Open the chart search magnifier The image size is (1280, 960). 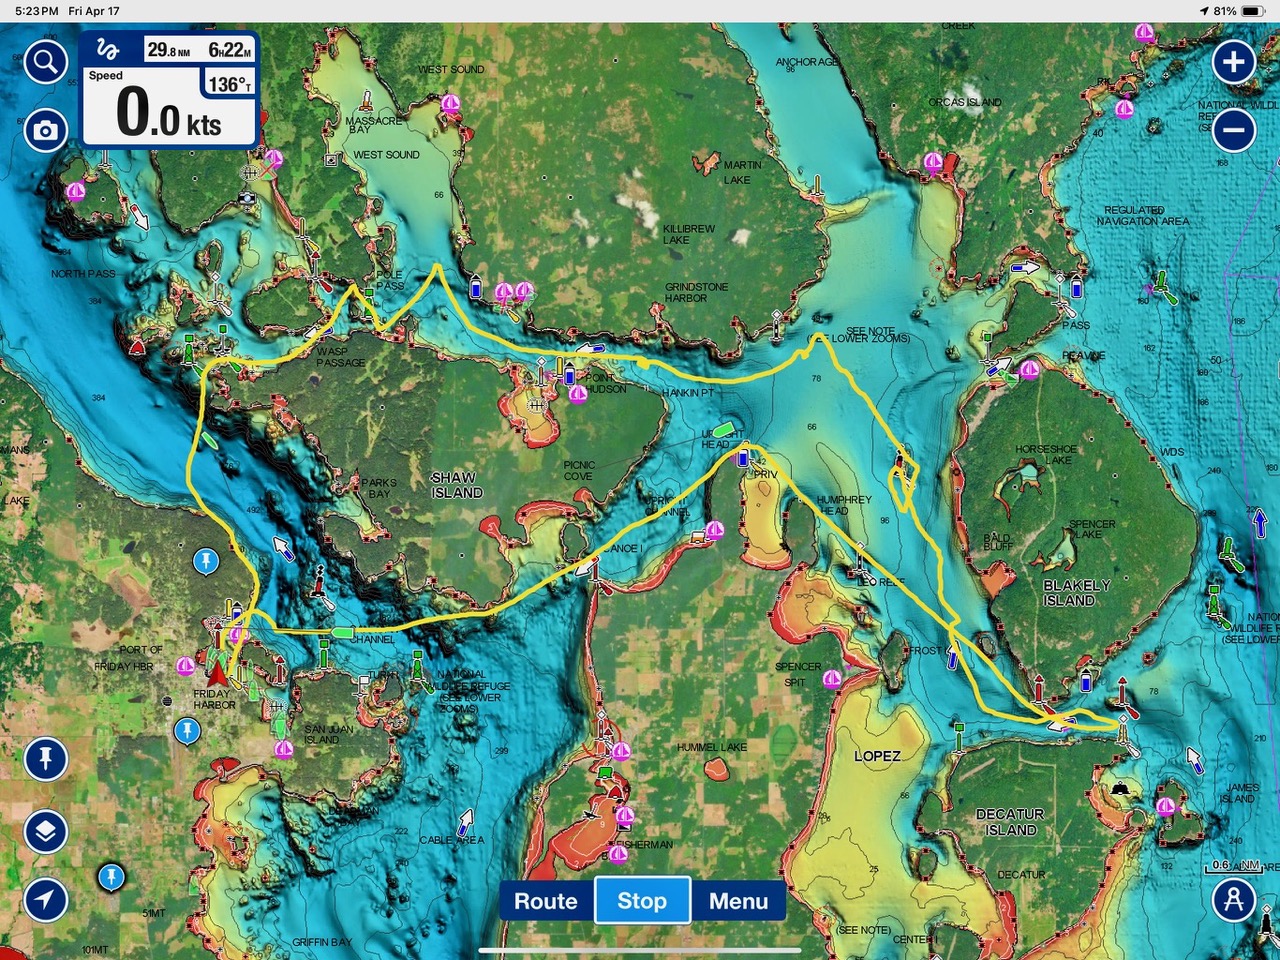point(45,63)
